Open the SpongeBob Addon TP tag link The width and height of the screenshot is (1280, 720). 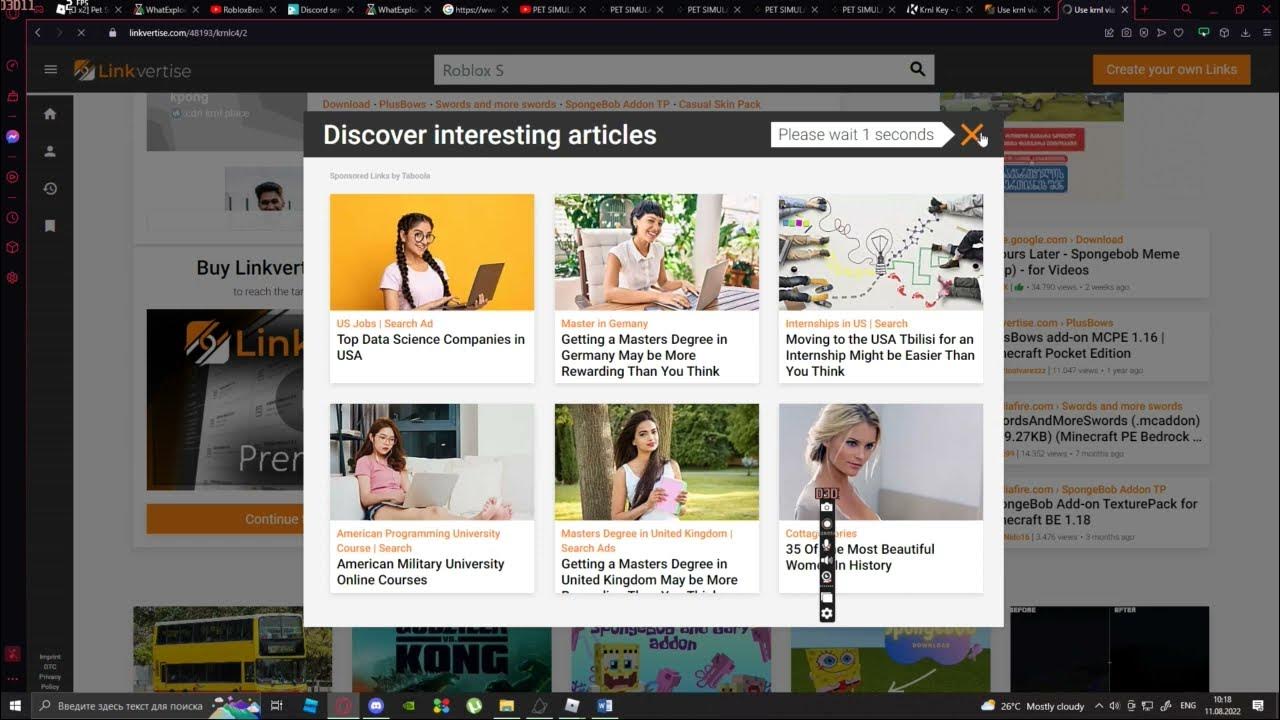click(617, 104)
